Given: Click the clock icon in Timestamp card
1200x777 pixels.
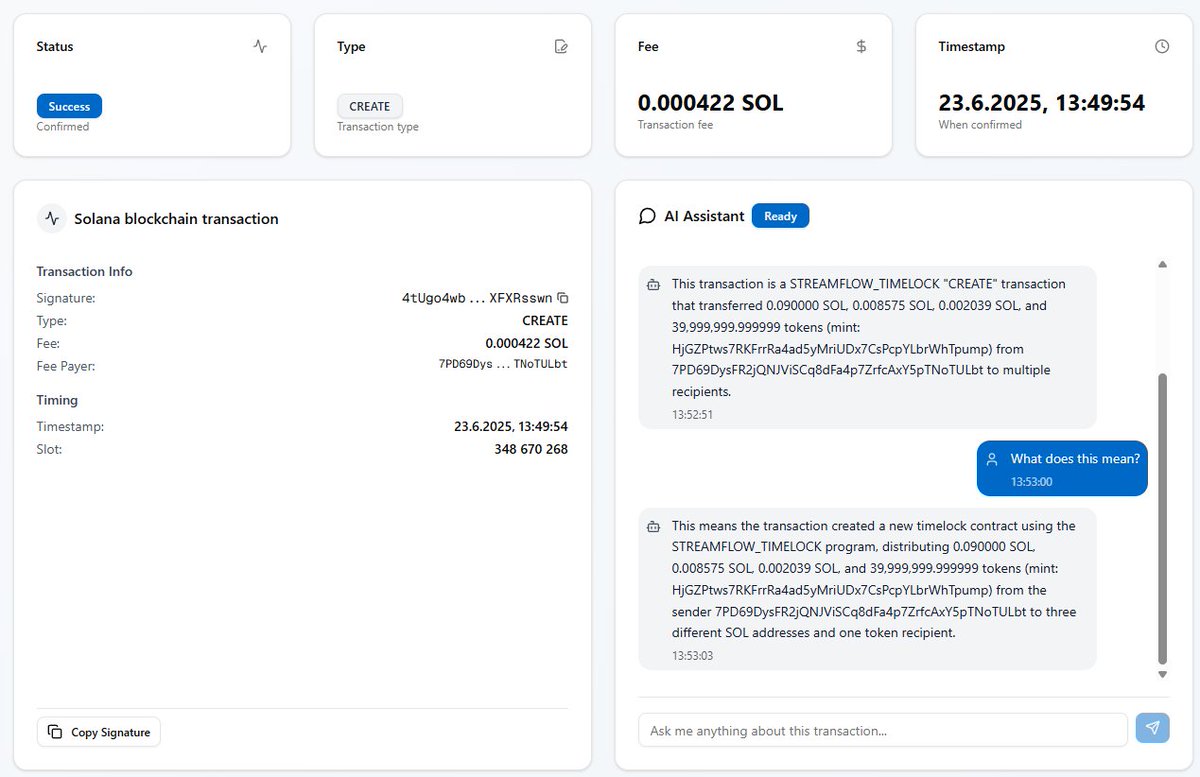Looking at the screenshot, I should pyautogui.click(x=1161, y=46).
